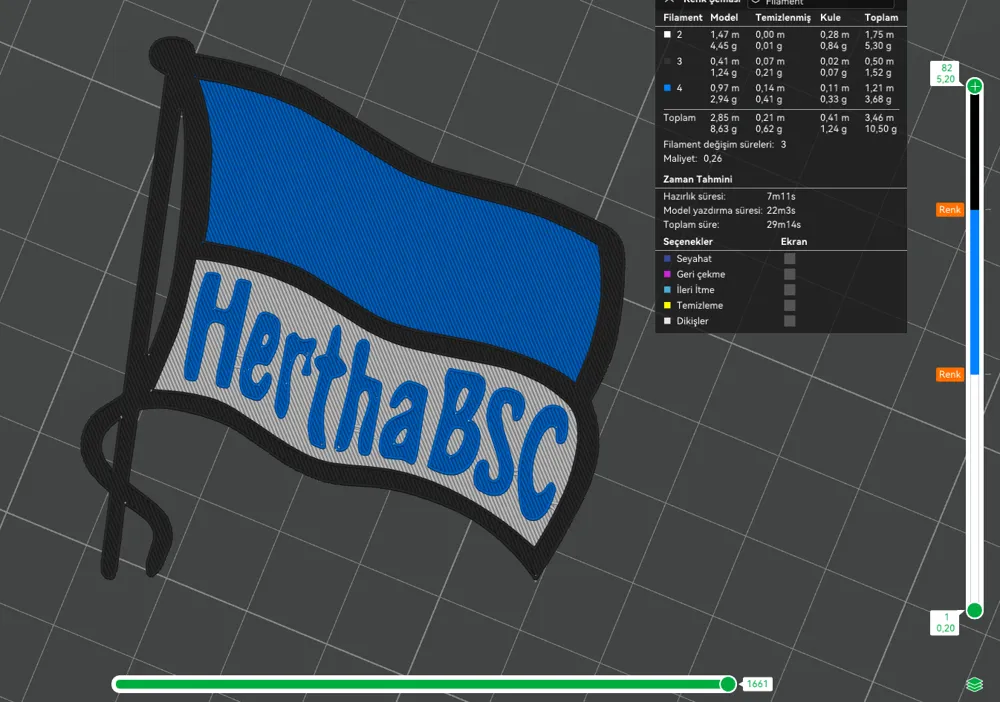Click the black segment of vertical layer slider
The height and width of the screenshot is (702, 1000).
click(x=974, y=152)
